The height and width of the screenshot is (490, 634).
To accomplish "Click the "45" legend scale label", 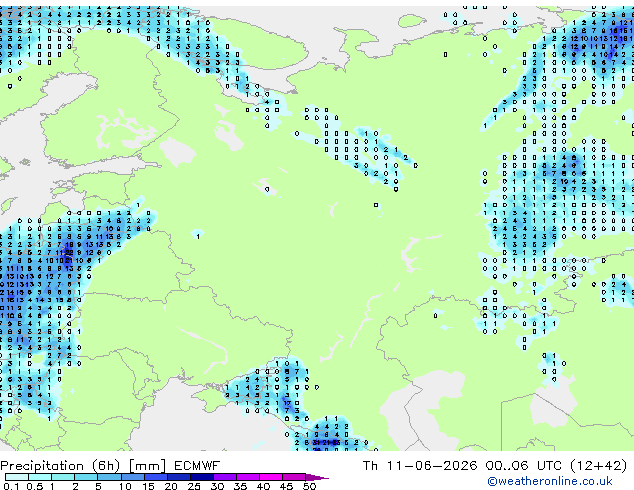I will click(286, 486).
